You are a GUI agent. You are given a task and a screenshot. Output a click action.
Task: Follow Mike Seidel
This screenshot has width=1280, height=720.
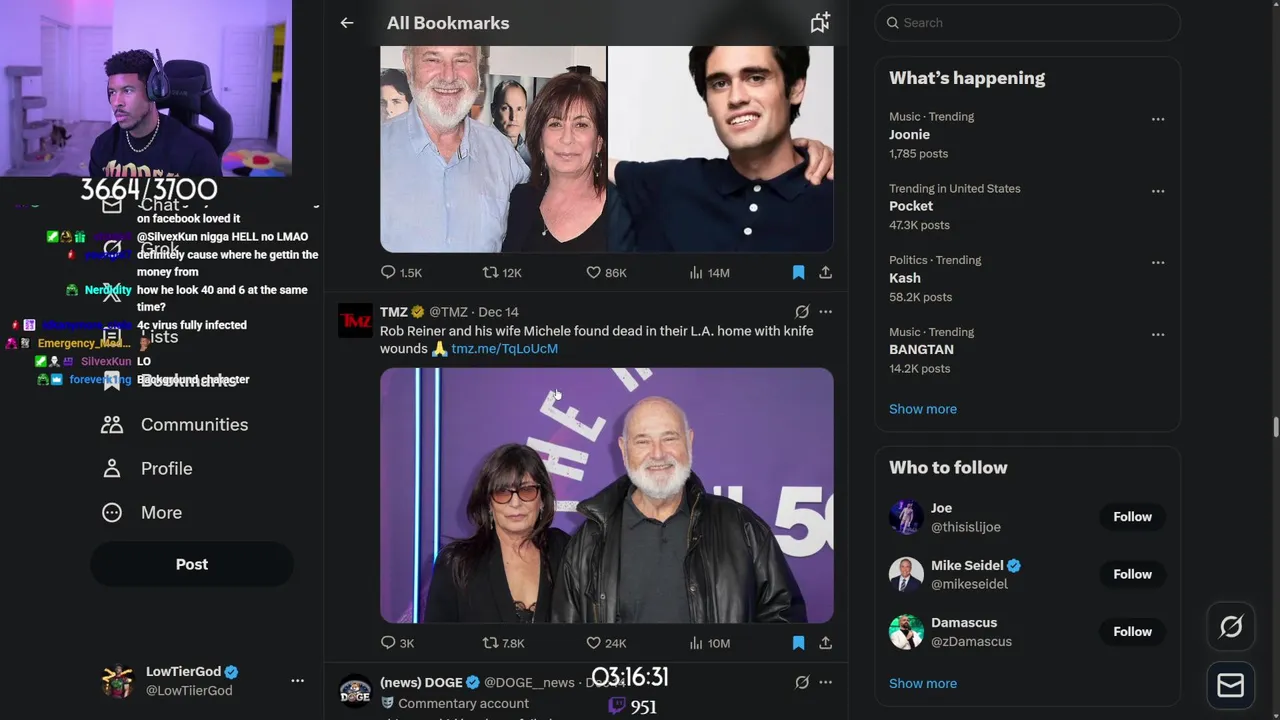pyautogui.click(x=1132, y=574)
